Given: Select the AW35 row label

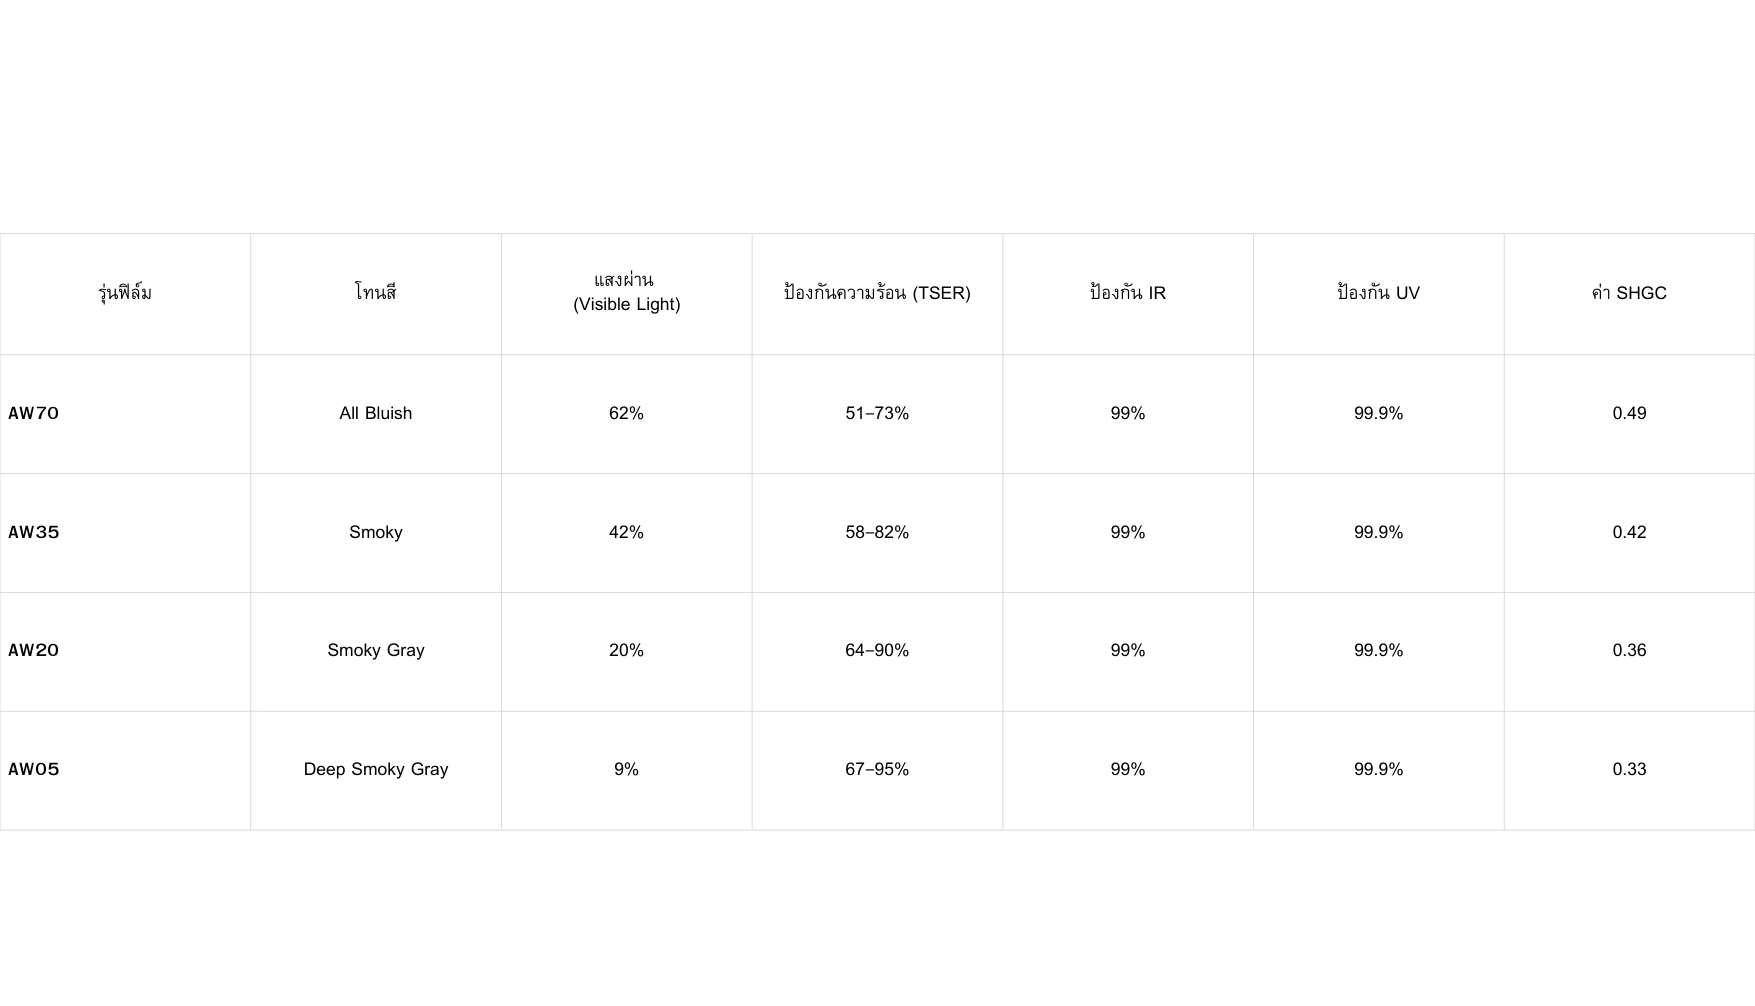Looking at the screenshot, I should coord(34,533).
